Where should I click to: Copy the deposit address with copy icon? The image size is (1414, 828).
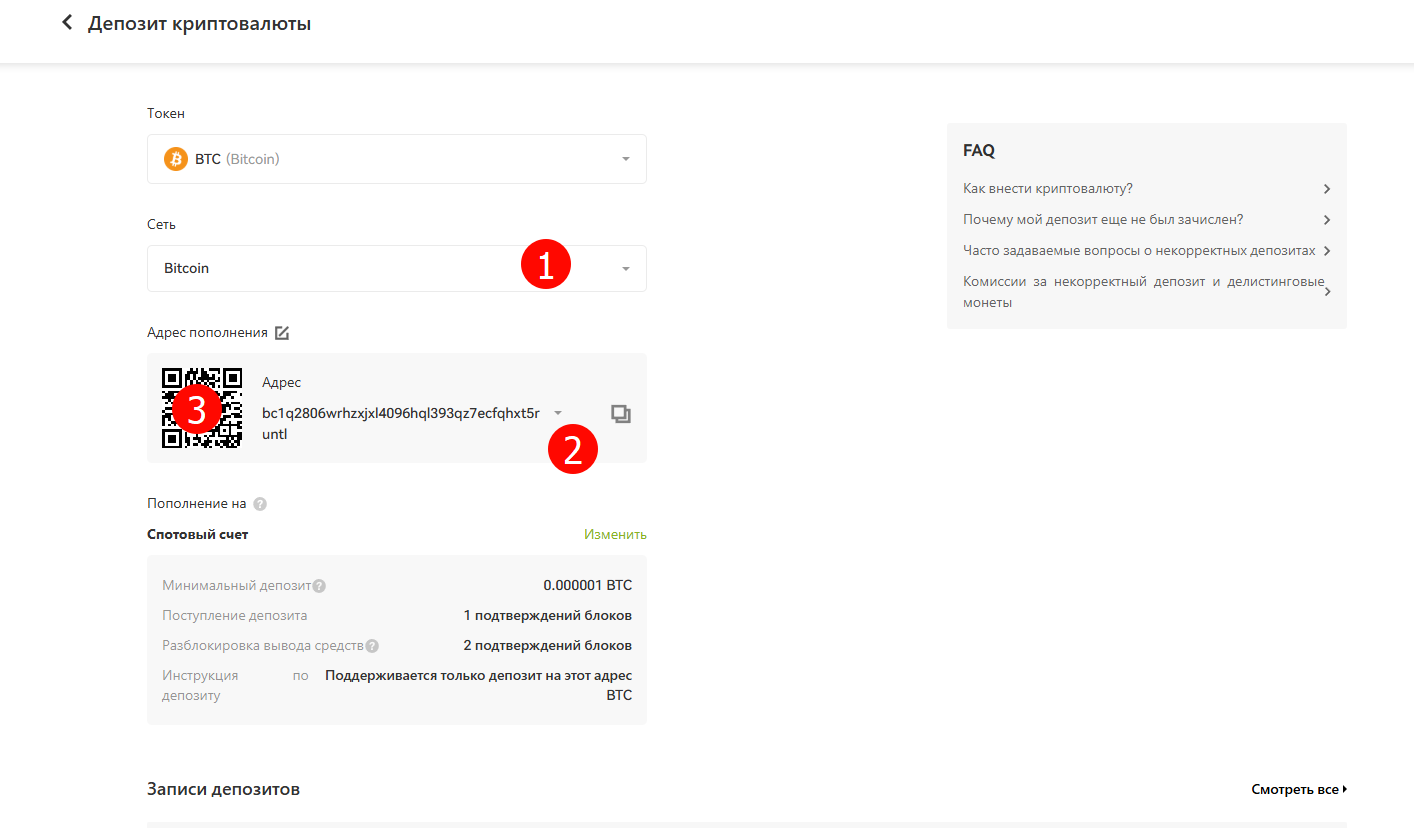pyautogui.click(x=621, y=414)
